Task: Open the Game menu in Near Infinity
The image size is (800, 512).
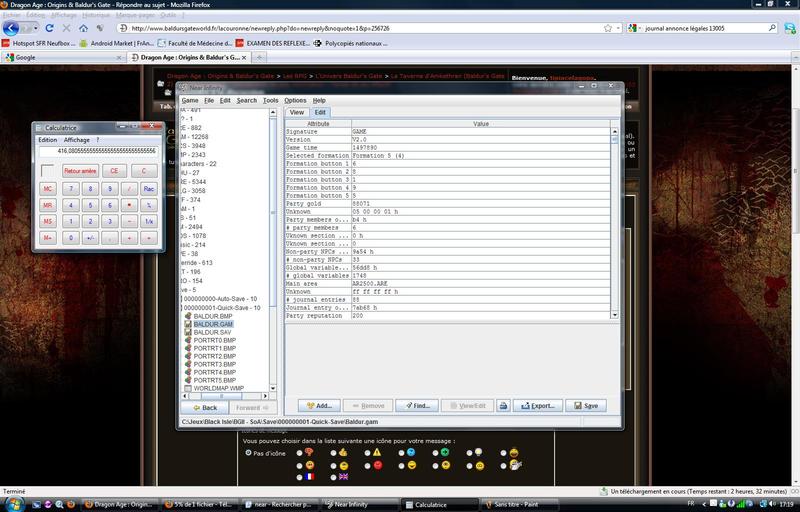Action: (189, 100)
